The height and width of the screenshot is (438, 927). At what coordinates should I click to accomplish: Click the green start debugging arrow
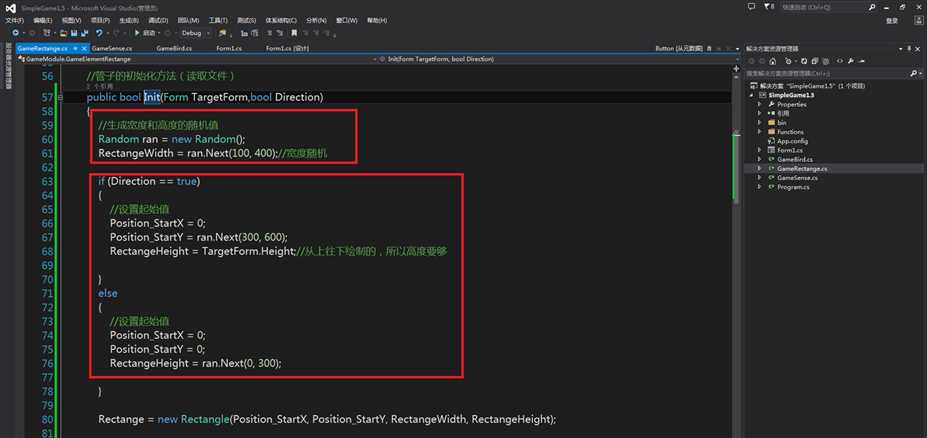(137, 33)
